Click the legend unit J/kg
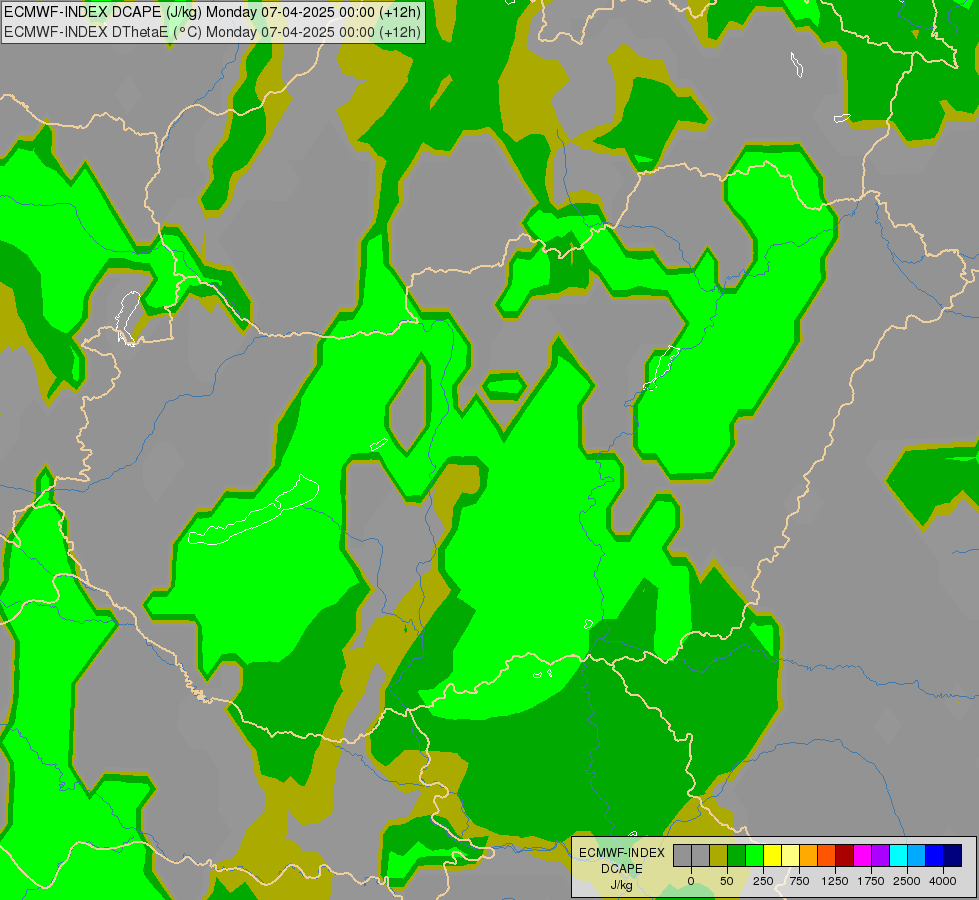The image size is (979, 900). [622, 885]
